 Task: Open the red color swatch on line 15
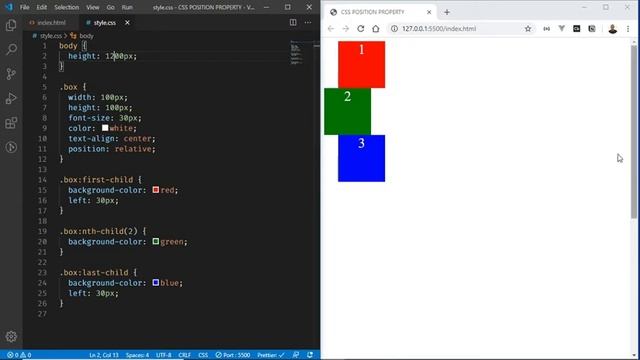point(156,190)
